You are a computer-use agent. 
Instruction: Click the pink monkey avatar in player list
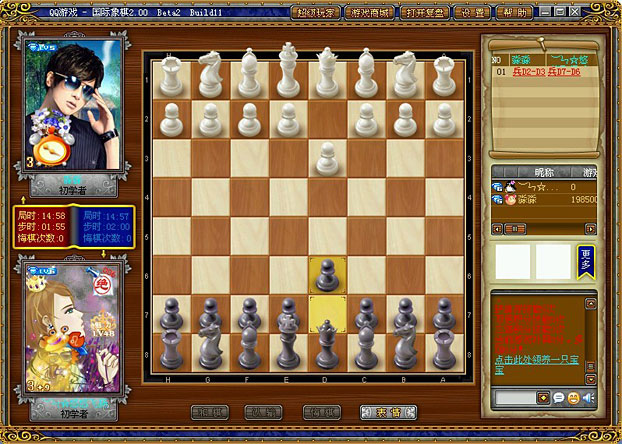[x=510, y=199]
